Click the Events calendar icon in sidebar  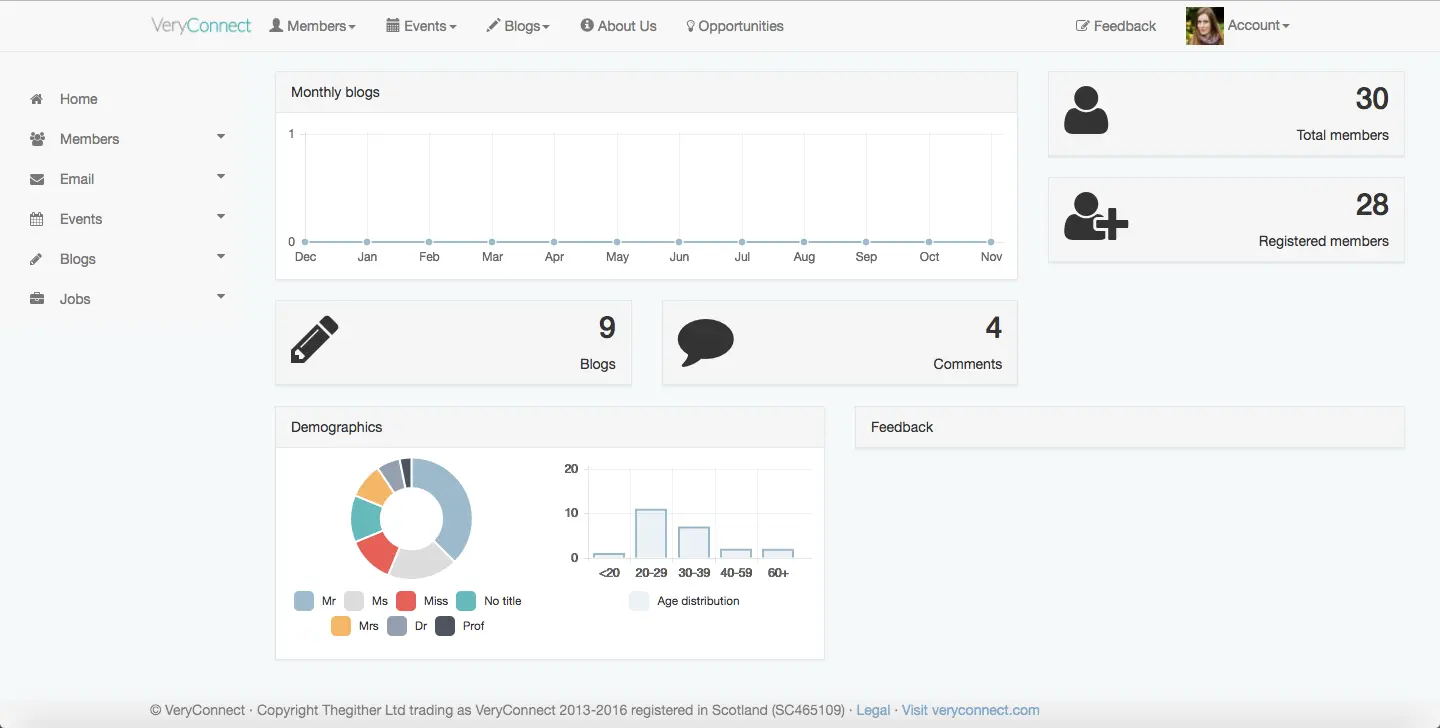(37, 219)
